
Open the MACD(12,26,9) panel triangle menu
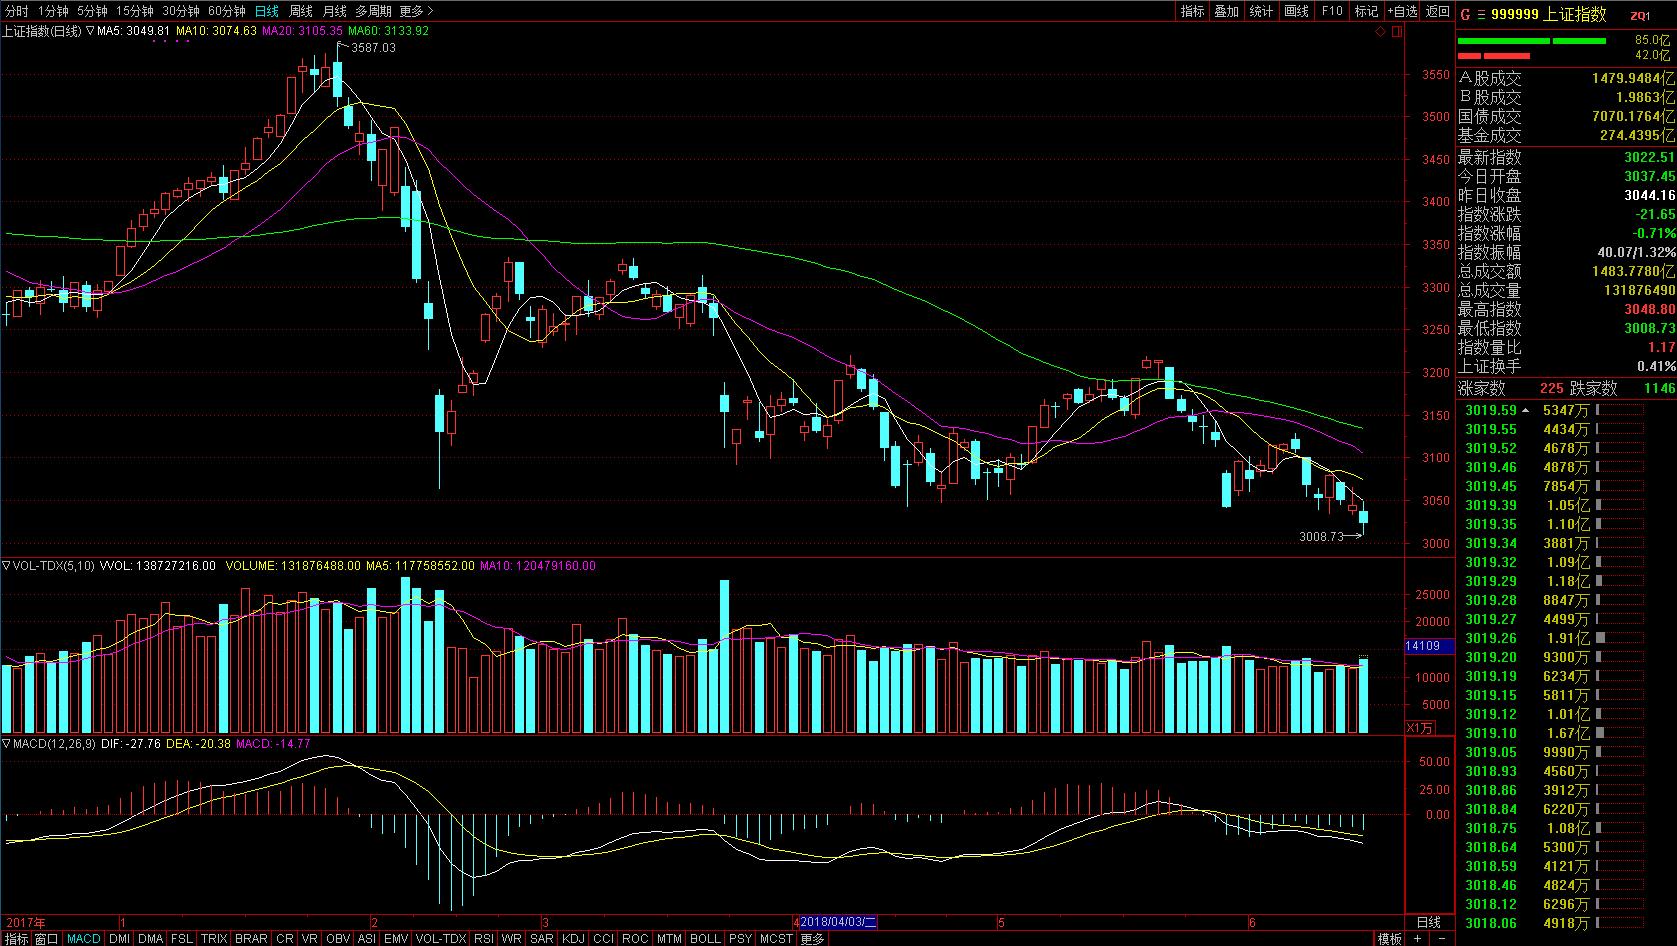click(6, 744)
